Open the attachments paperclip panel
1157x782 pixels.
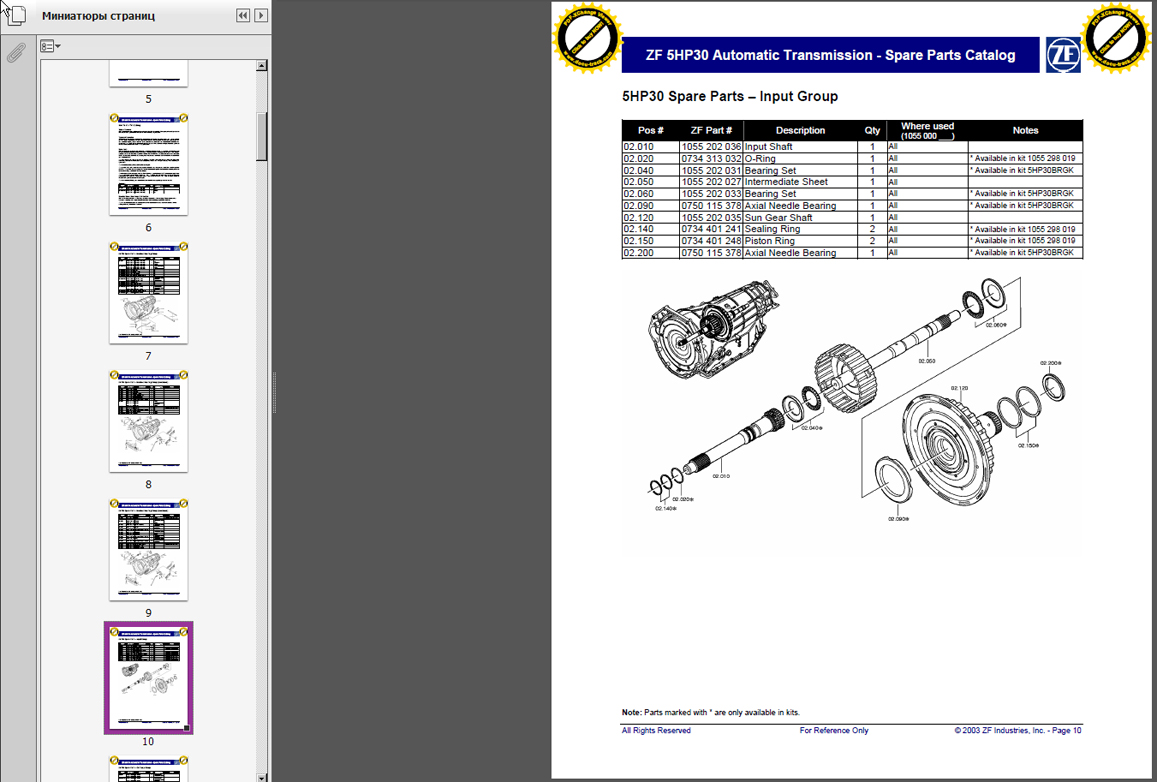14,53
